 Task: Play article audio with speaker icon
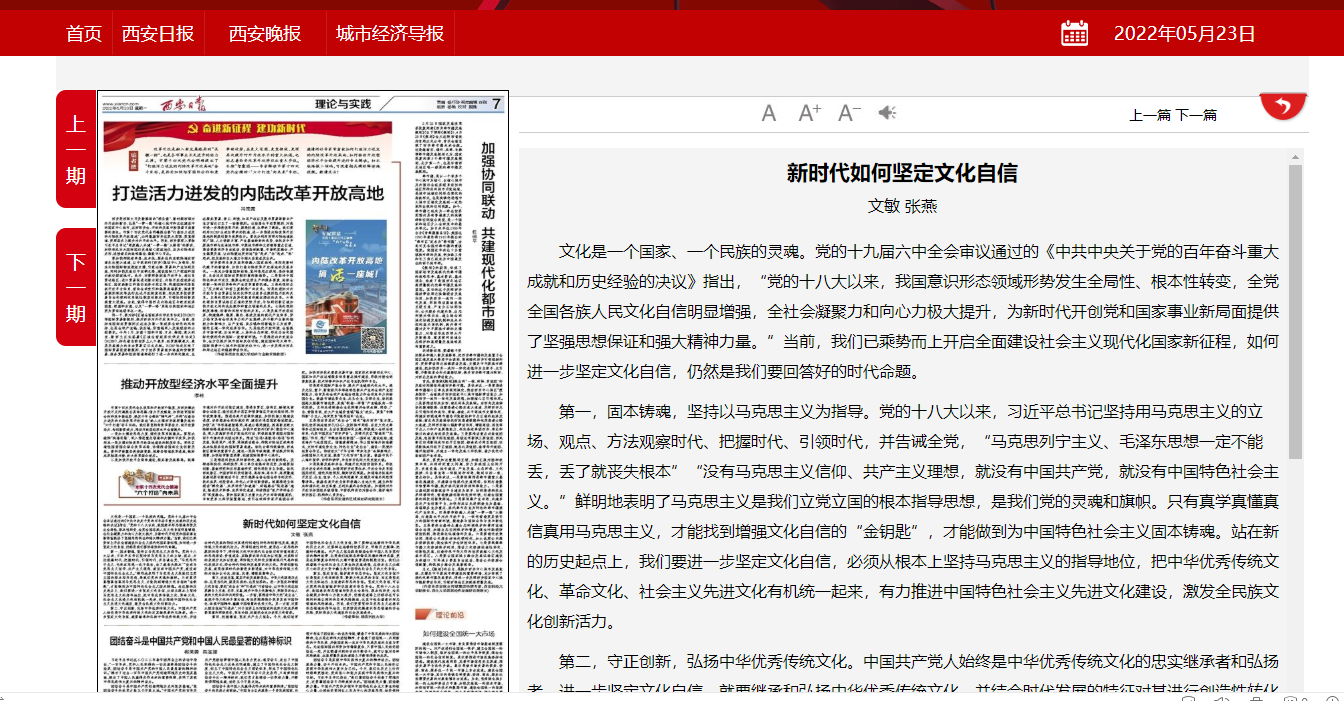887,113
